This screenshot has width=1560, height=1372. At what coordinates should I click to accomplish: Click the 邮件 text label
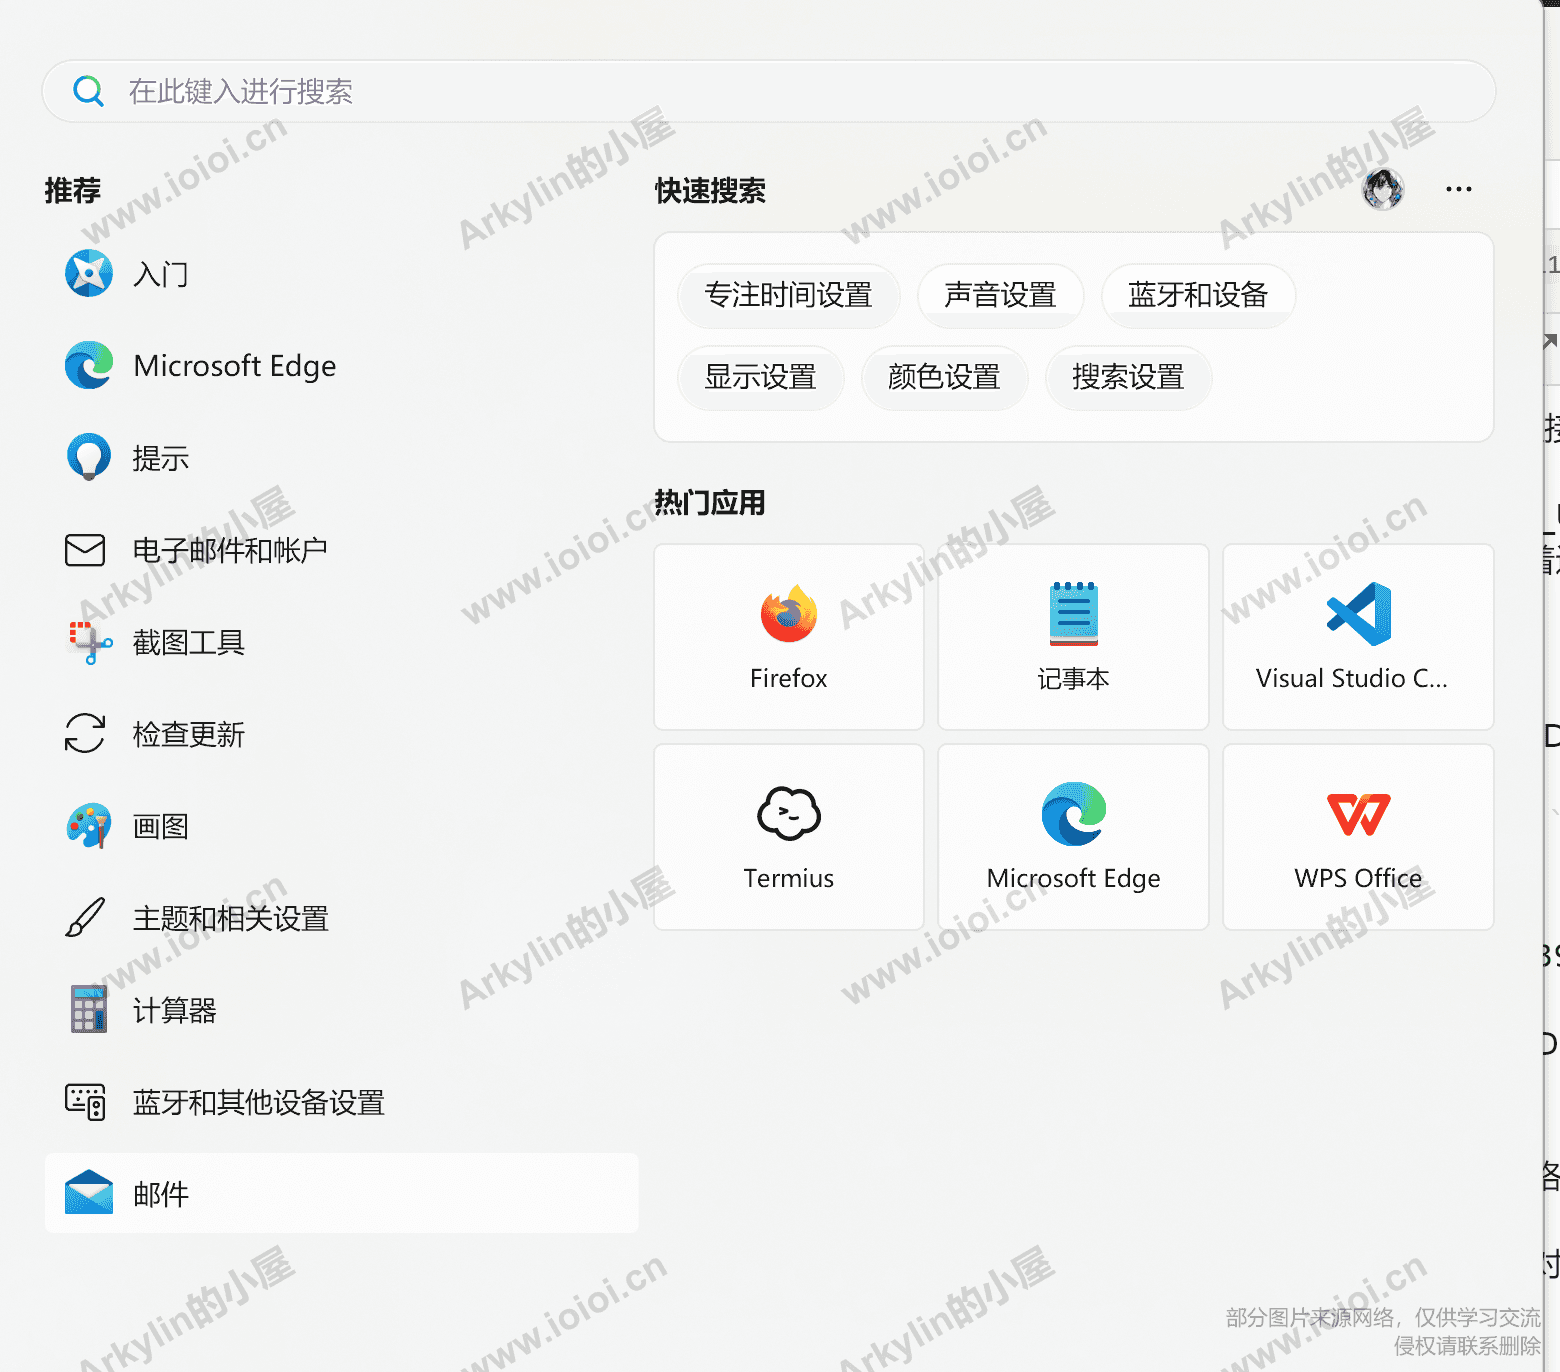[x=161, y=1194]
